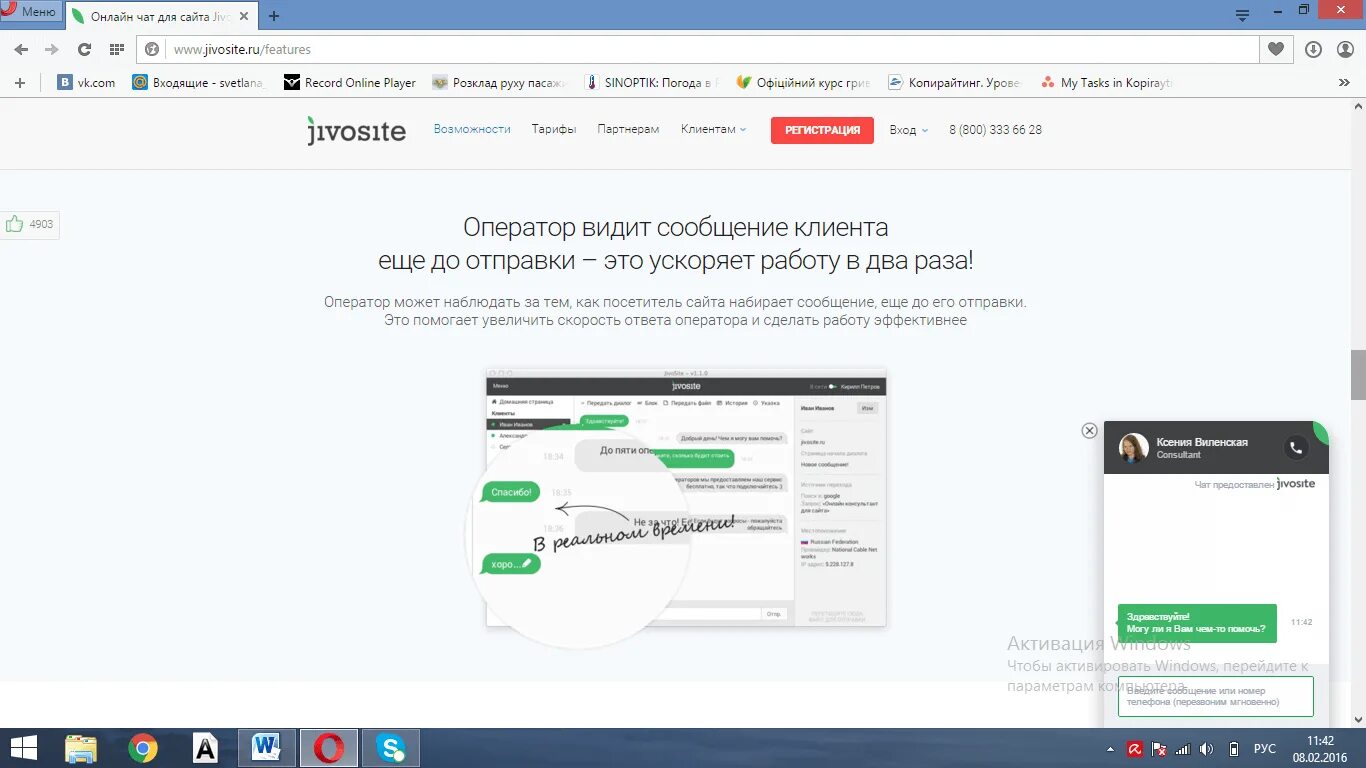Click the thumbs-up like counter 4903
Screen dimensions: 1366x768
tap(29, 224)
